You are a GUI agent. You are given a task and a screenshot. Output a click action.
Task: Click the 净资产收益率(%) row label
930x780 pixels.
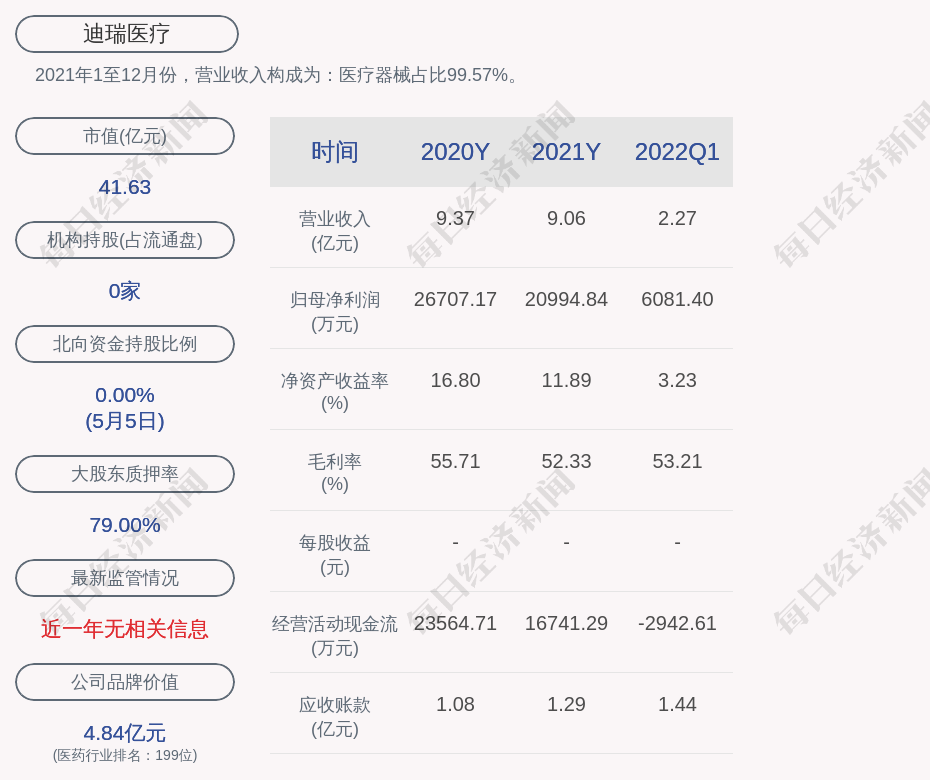tap(335, 391)
